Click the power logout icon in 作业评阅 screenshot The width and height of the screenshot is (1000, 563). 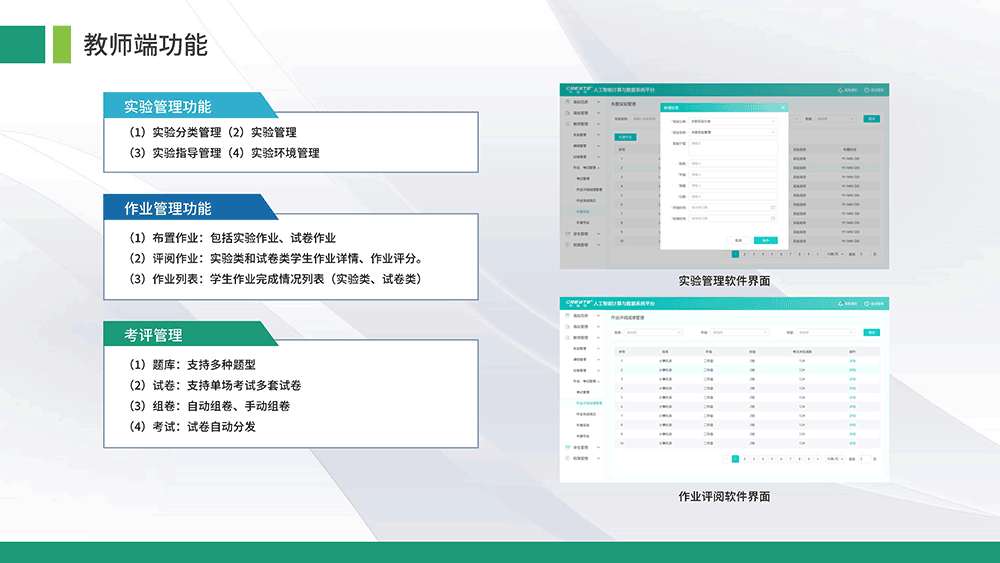[866, 303]
